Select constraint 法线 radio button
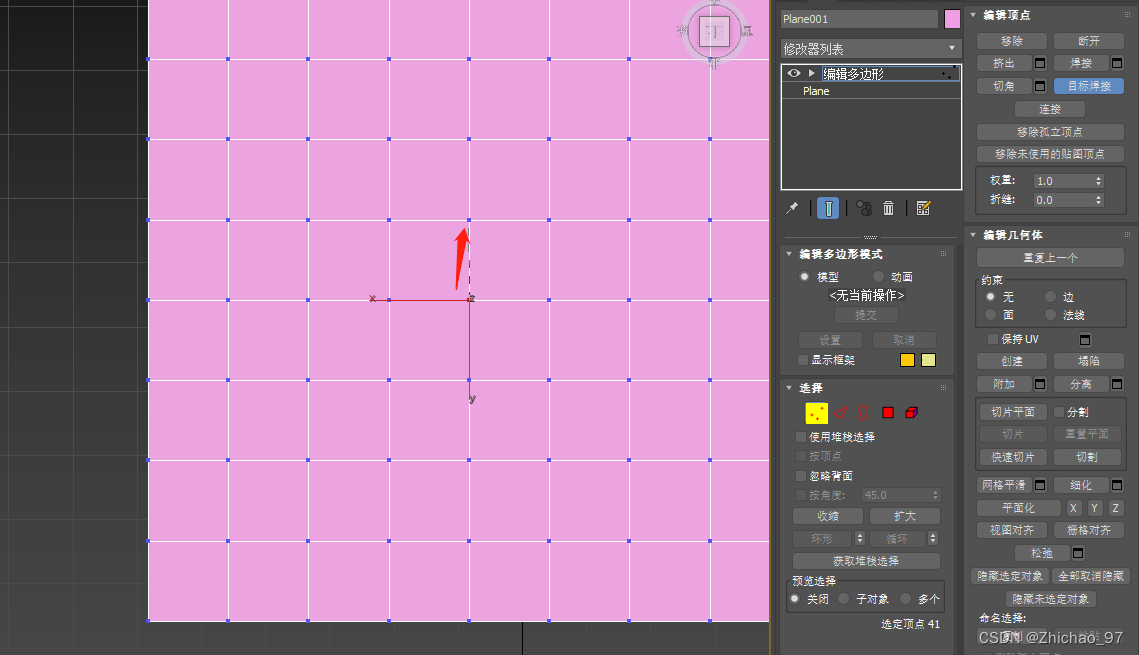 click(1050, 314)
